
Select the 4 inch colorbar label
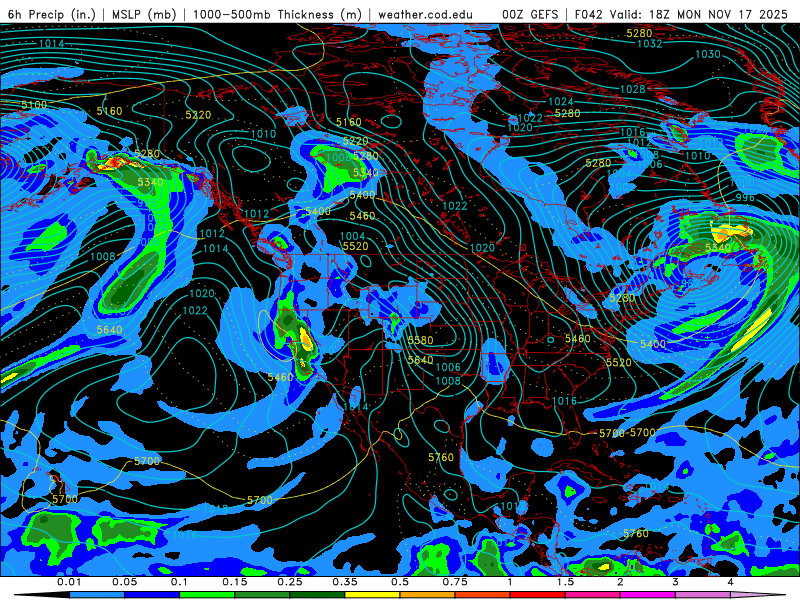pos(730,582)
